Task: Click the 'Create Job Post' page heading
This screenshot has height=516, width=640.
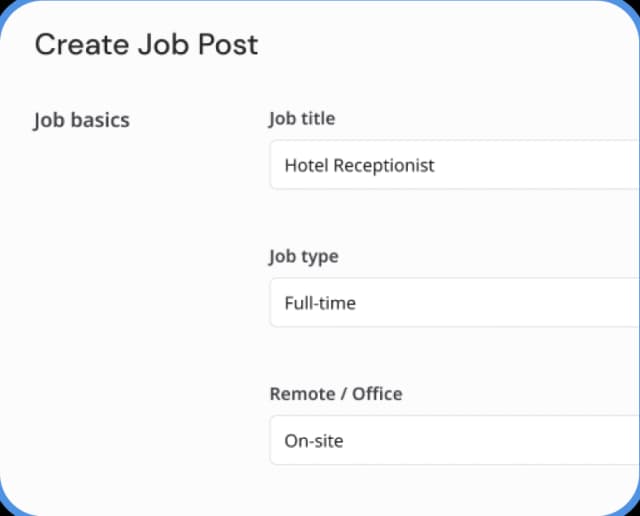Action: 146,45
